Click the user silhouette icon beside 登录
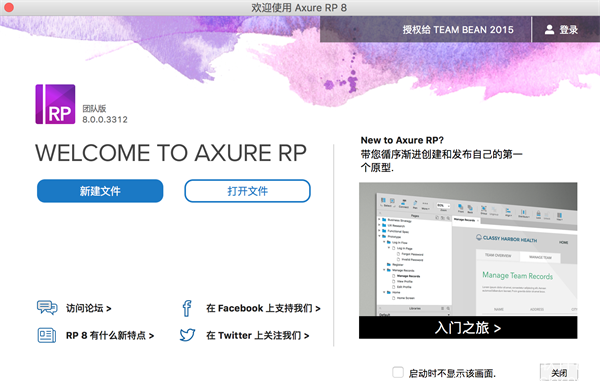 (549, 29)
